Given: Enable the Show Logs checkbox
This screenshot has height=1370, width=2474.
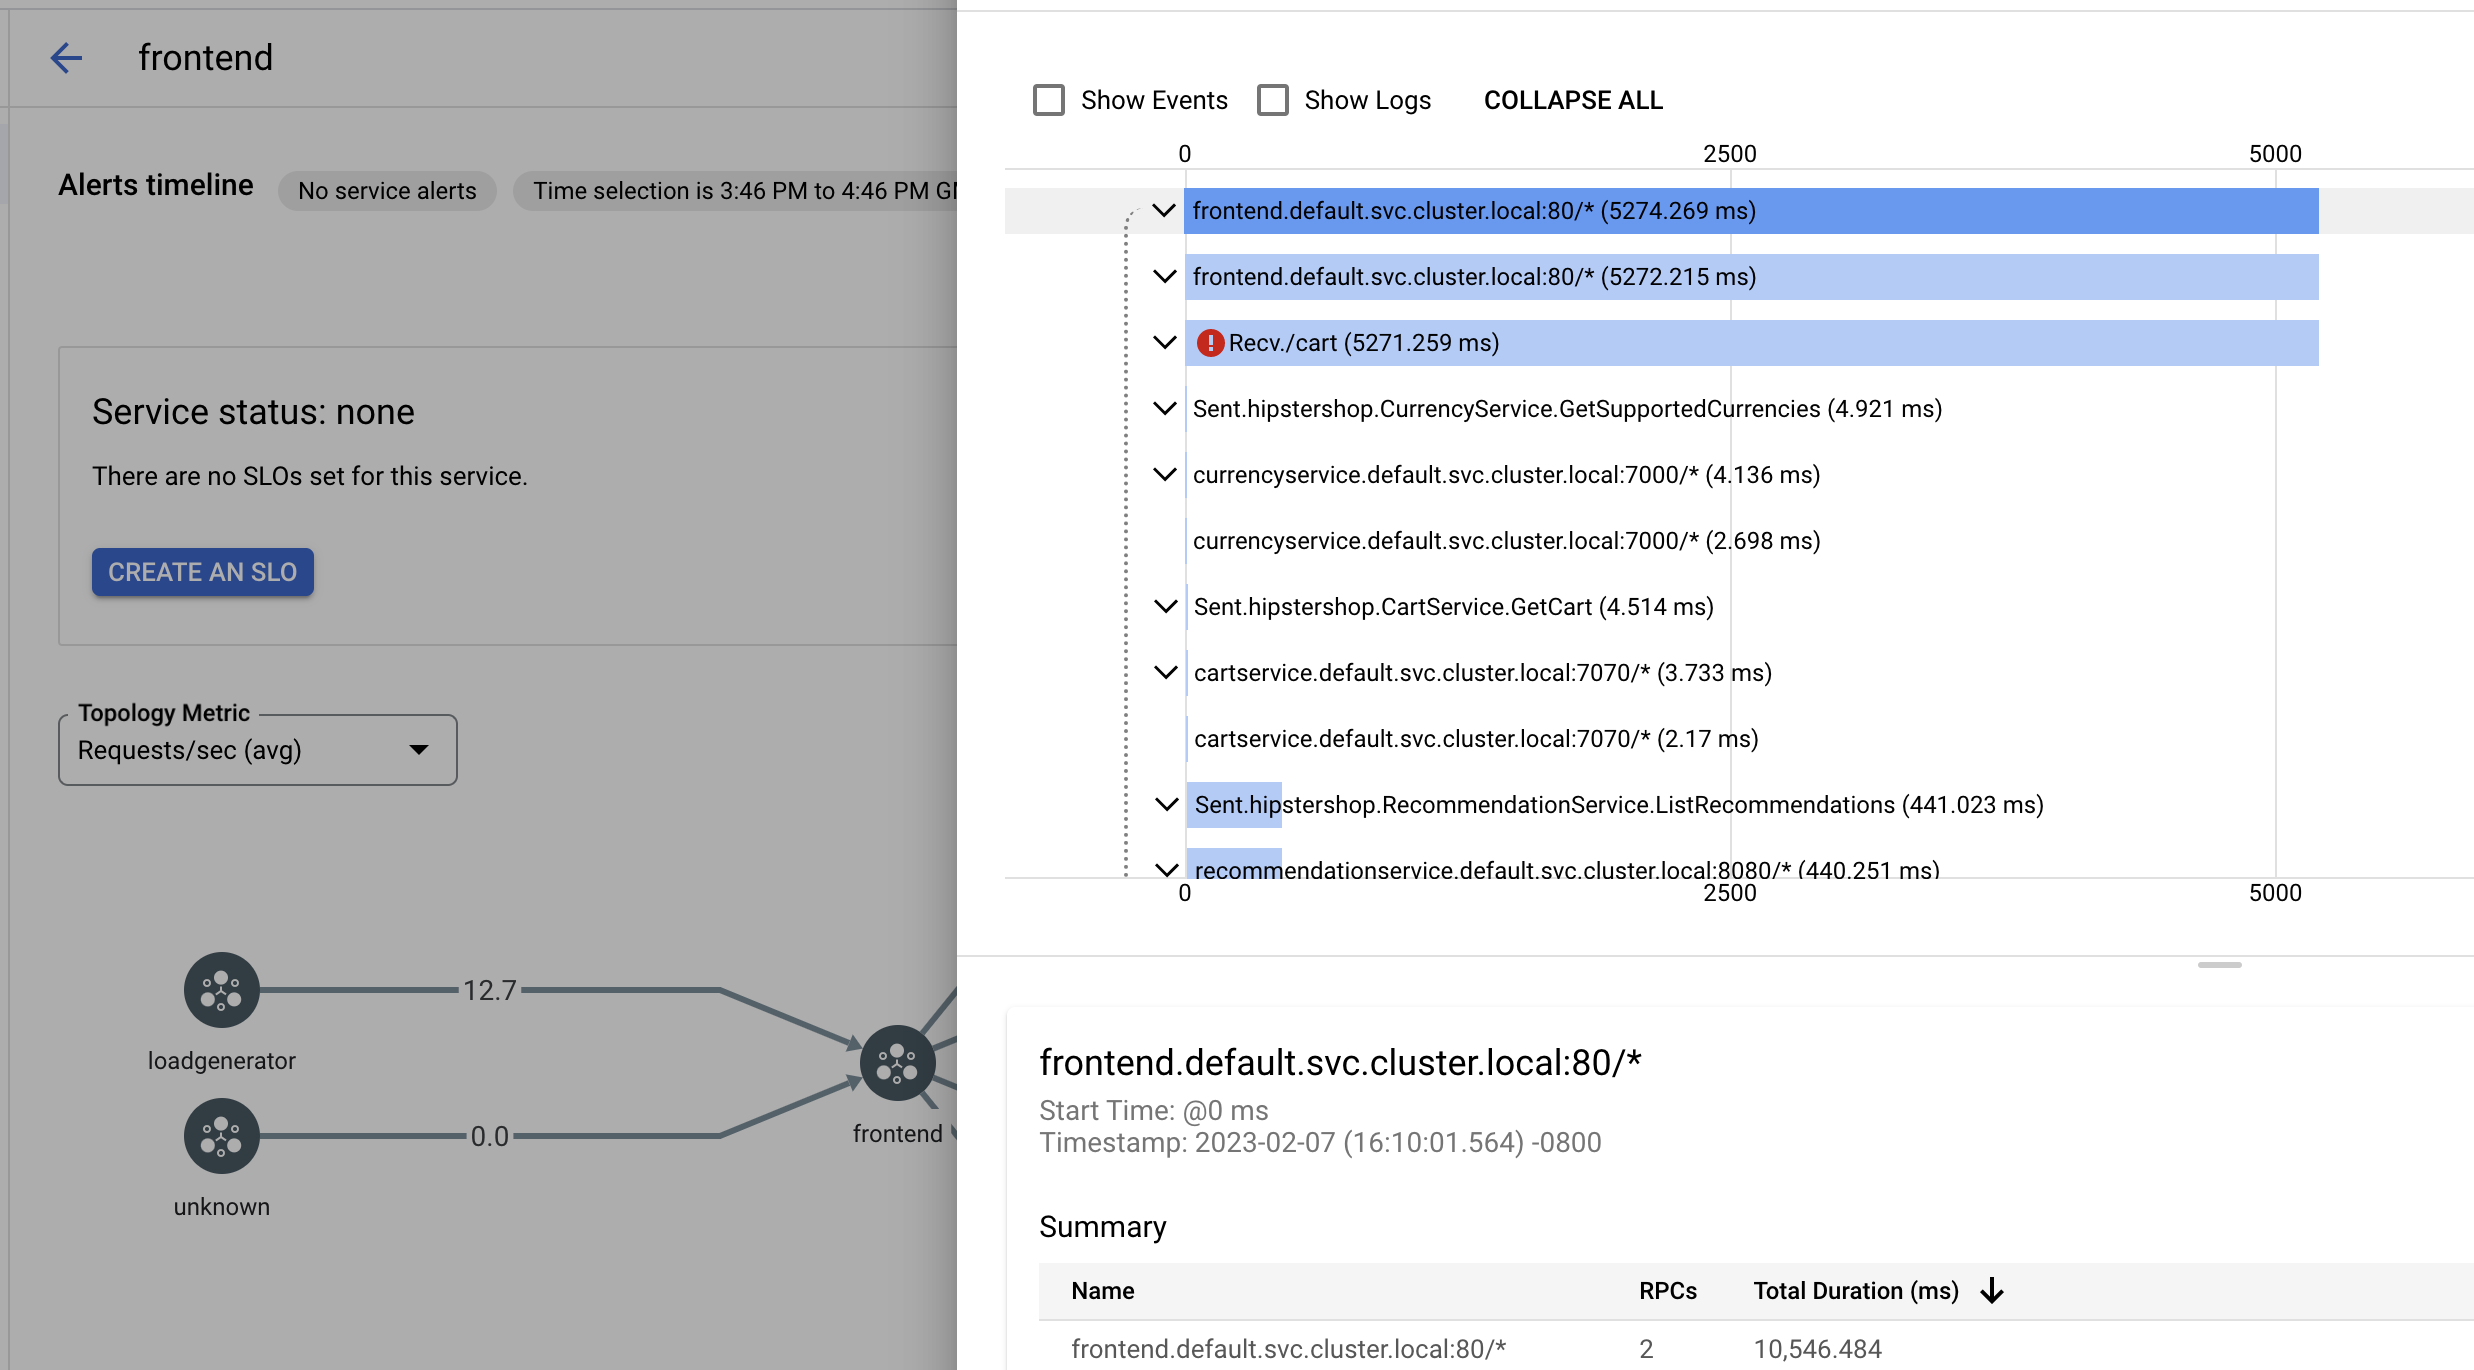Looking at the screenshot, I should tap(1273, 100).
